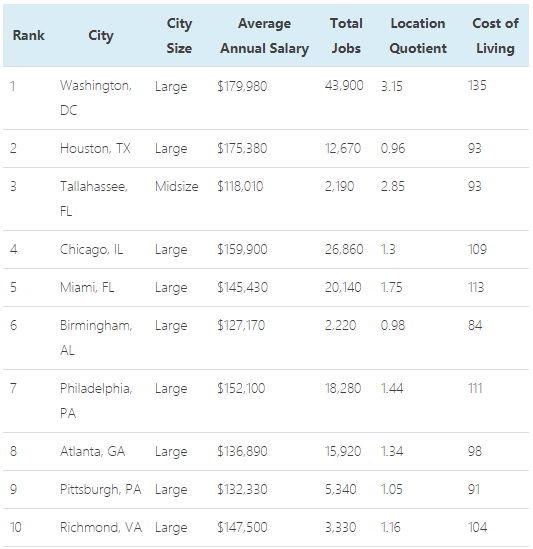Viewport: 533px width, 549px height.
Task: Click the Average Annual Salary header
Action: coord(264,35)
